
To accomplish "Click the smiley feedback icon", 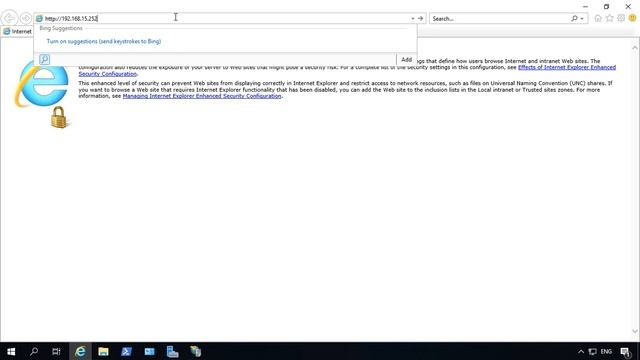I will [x=632, y=18].
